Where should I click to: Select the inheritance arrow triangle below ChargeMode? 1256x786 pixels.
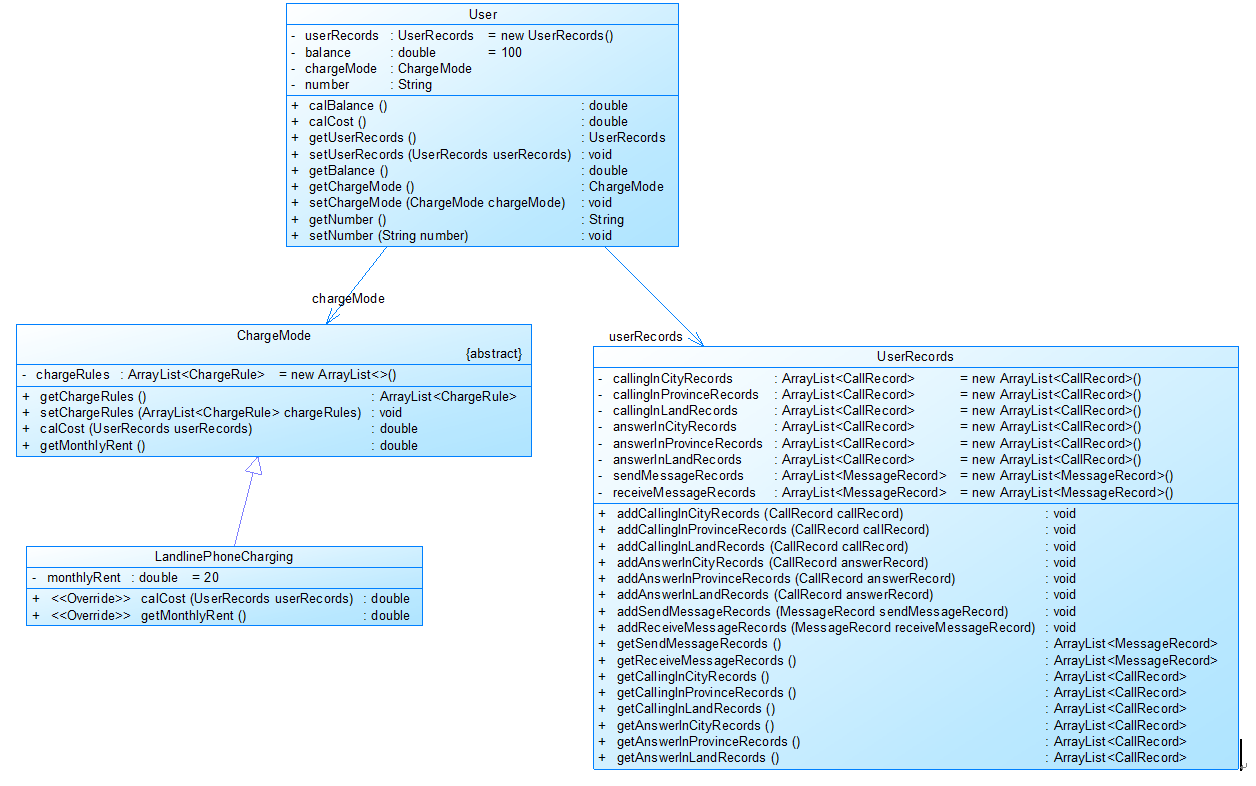tap(254, 466)
